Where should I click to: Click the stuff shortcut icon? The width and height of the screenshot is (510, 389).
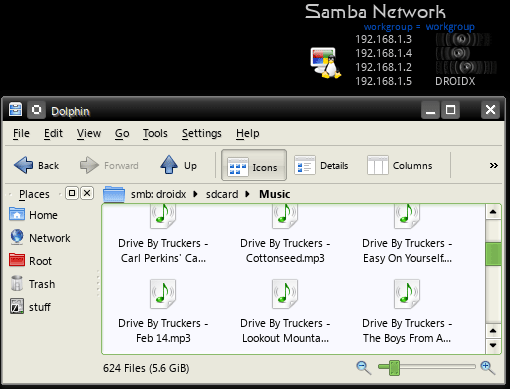pos(17,306)
